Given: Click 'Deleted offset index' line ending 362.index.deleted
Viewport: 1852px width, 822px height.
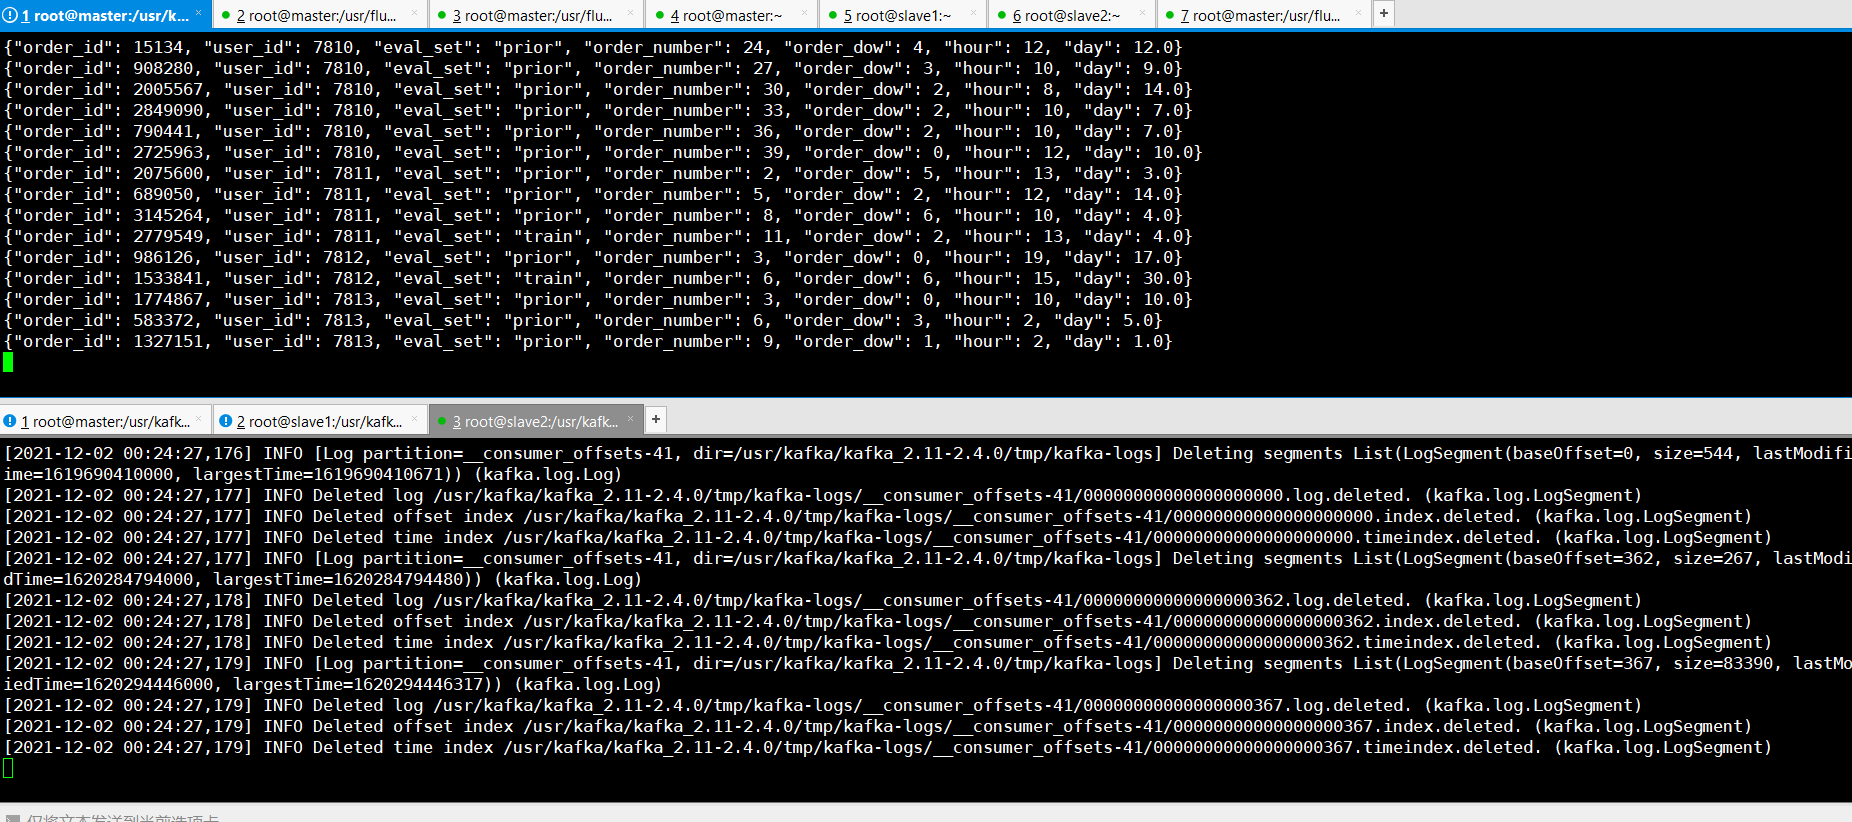Looking at the screenshot, I should [878, 621].
